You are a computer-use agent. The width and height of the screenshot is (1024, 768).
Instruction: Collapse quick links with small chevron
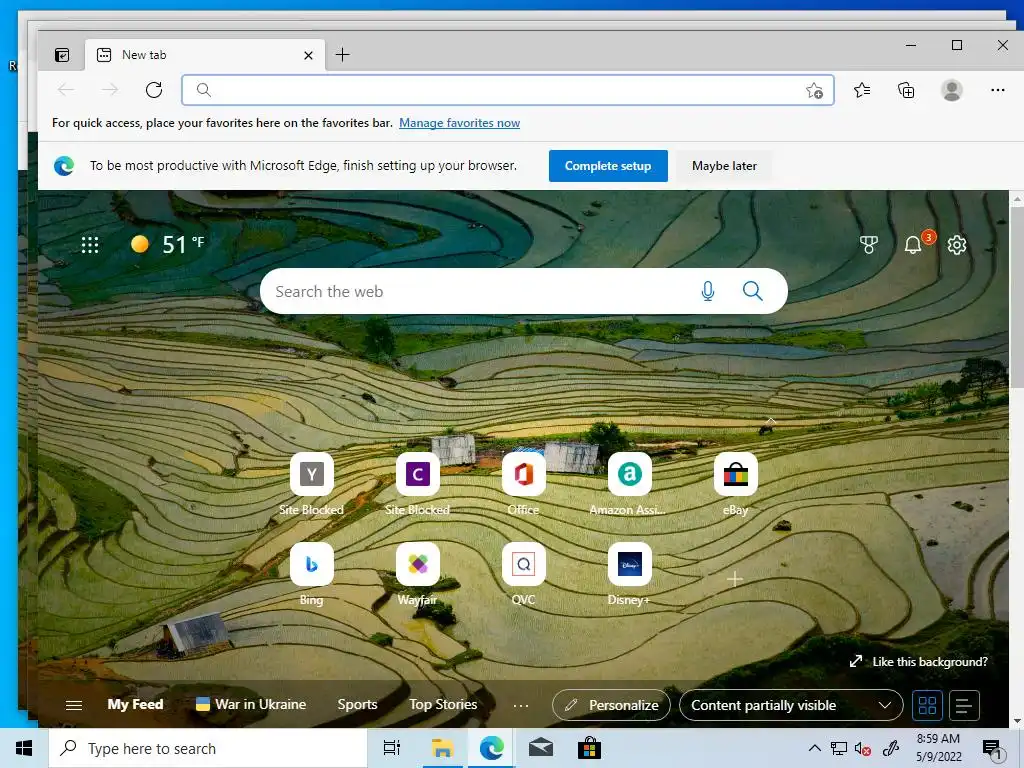[x=771, y=421]
